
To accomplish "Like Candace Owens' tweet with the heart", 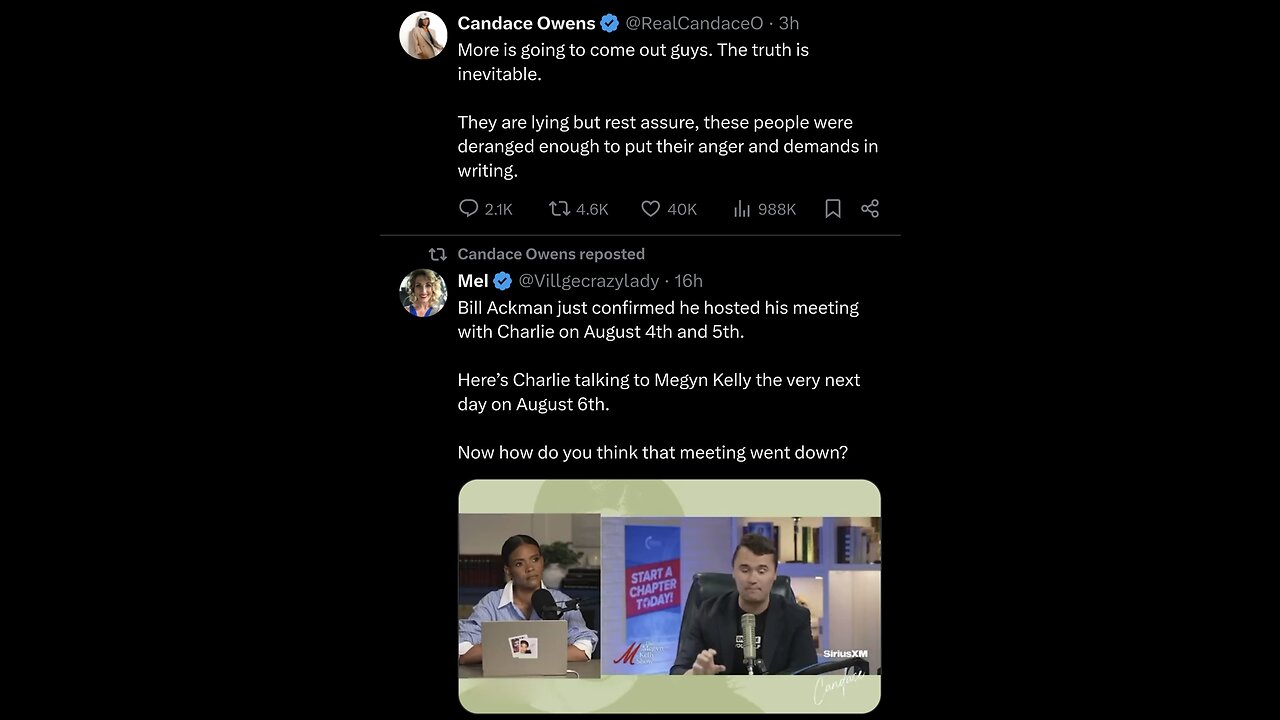I will tap(651, 208).
